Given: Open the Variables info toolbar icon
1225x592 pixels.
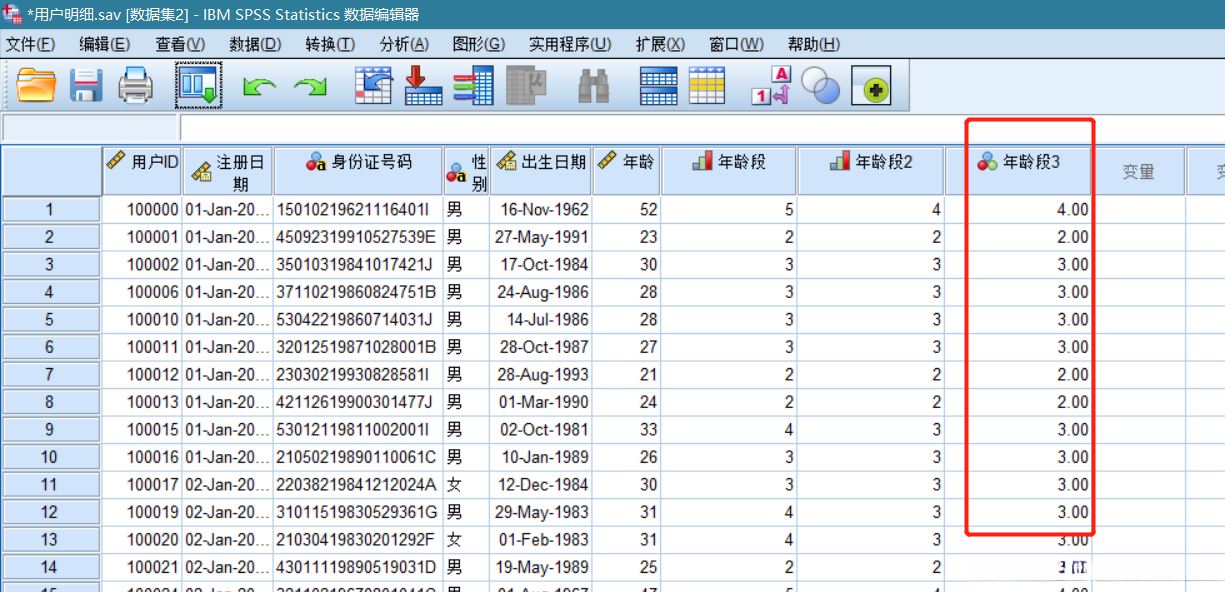Looking at the screenshot, I should click(473, 86).
